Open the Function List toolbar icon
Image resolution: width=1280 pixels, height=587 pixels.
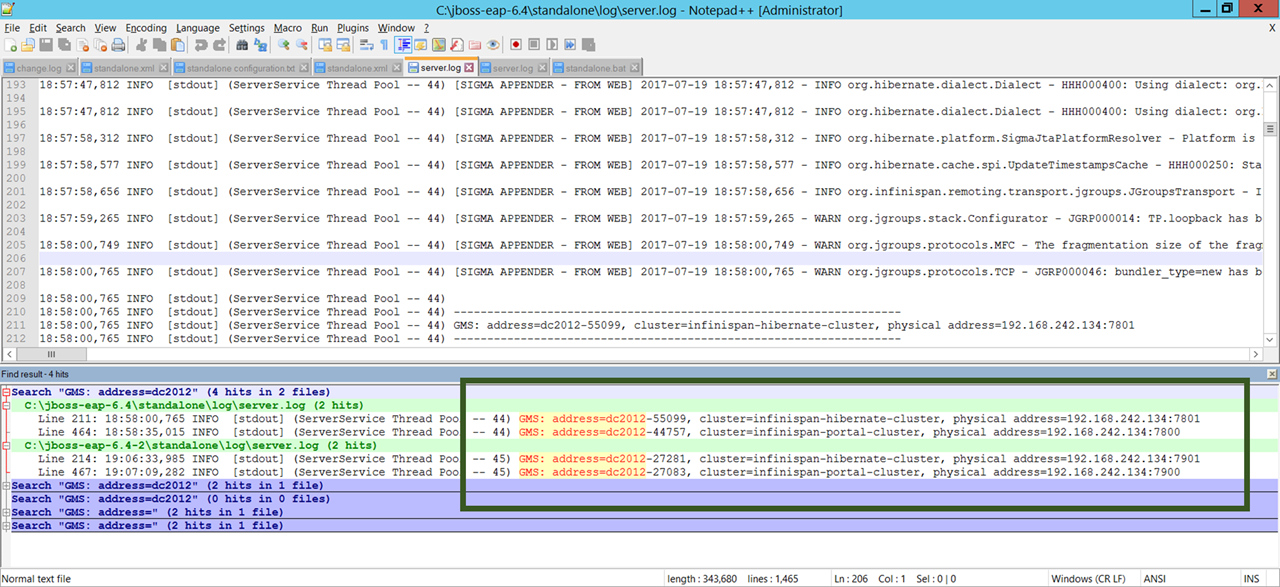coord(457,45)
